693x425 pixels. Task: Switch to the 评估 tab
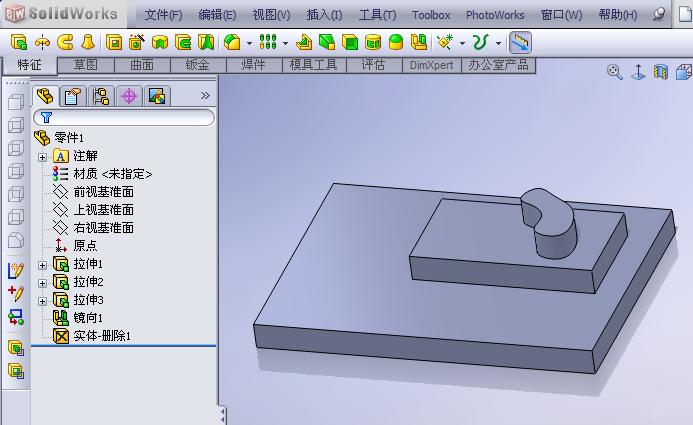(374, 65)
